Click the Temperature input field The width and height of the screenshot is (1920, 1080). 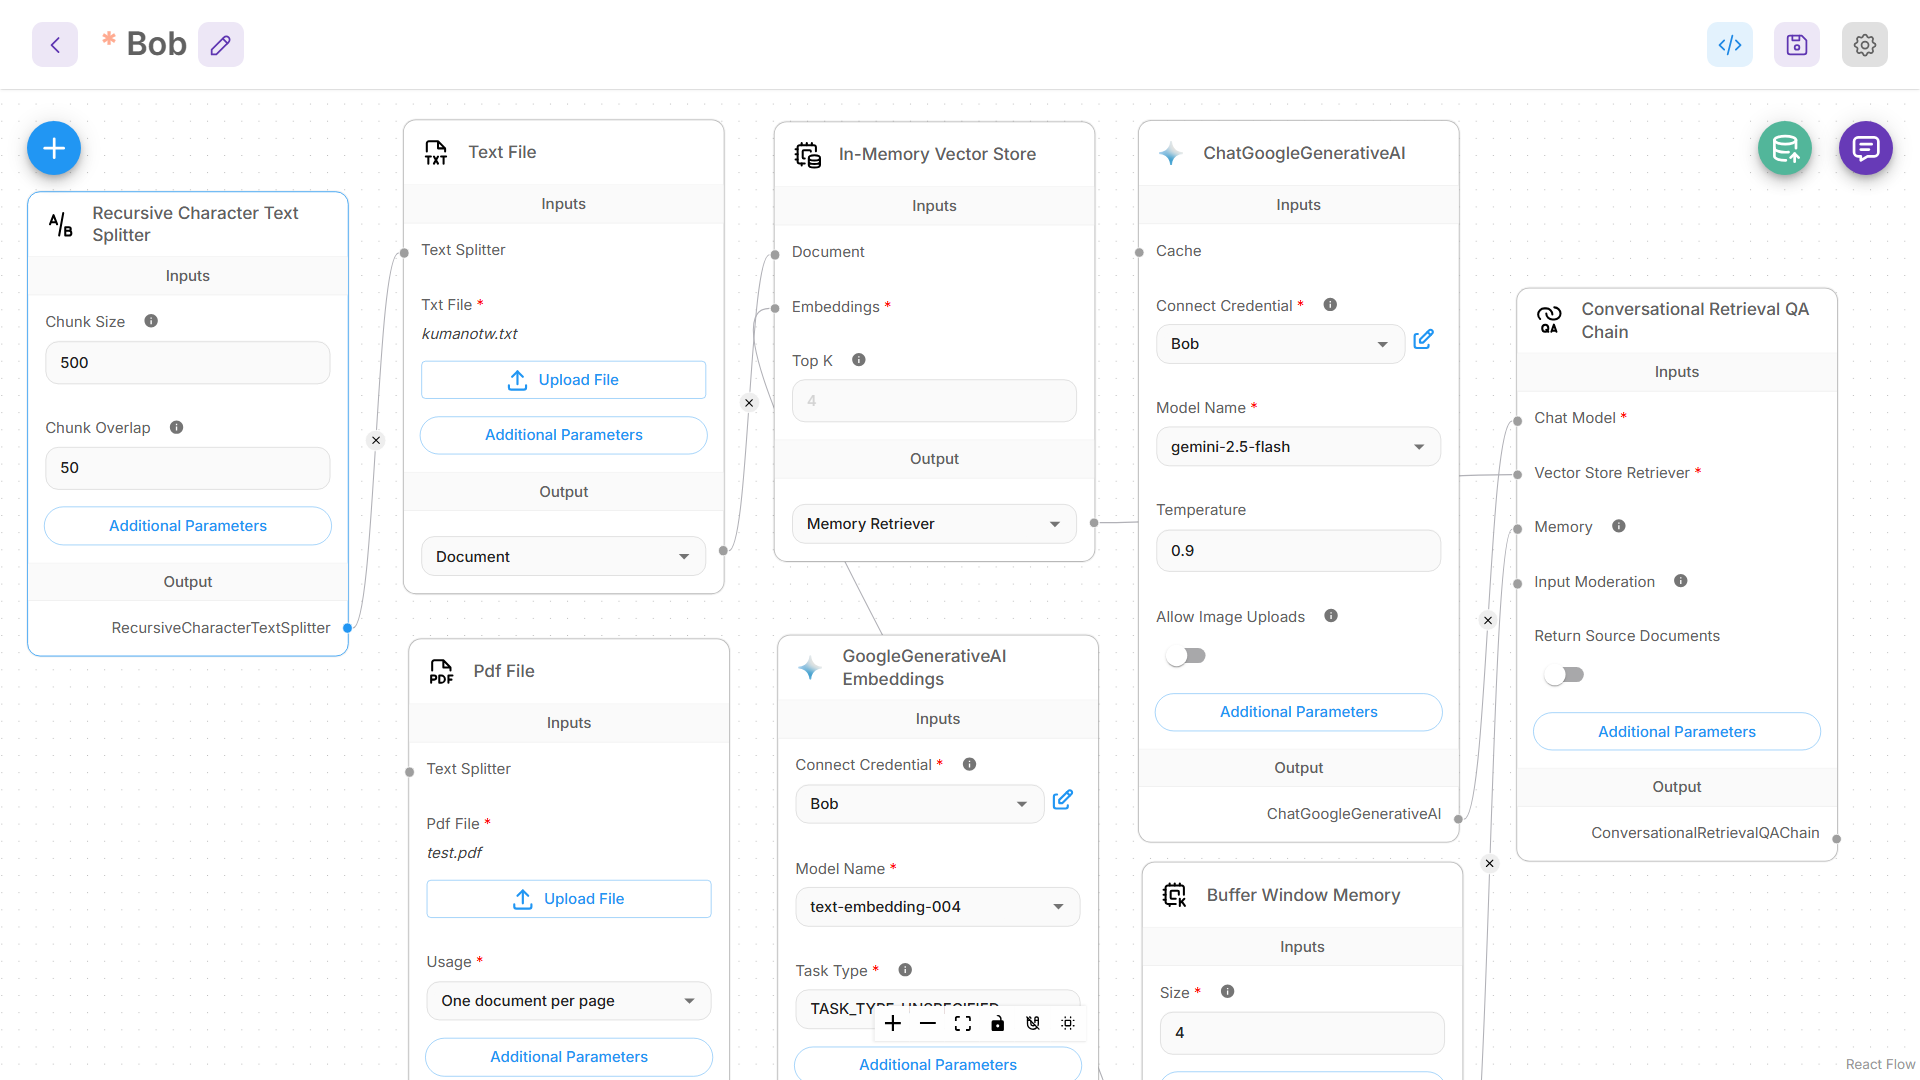(1298, 551)
